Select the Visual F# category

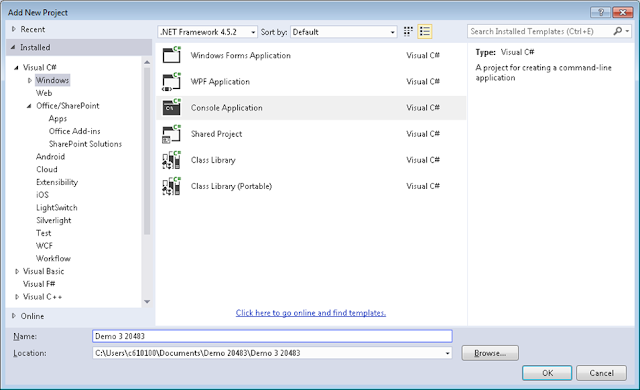coord(39,284)
